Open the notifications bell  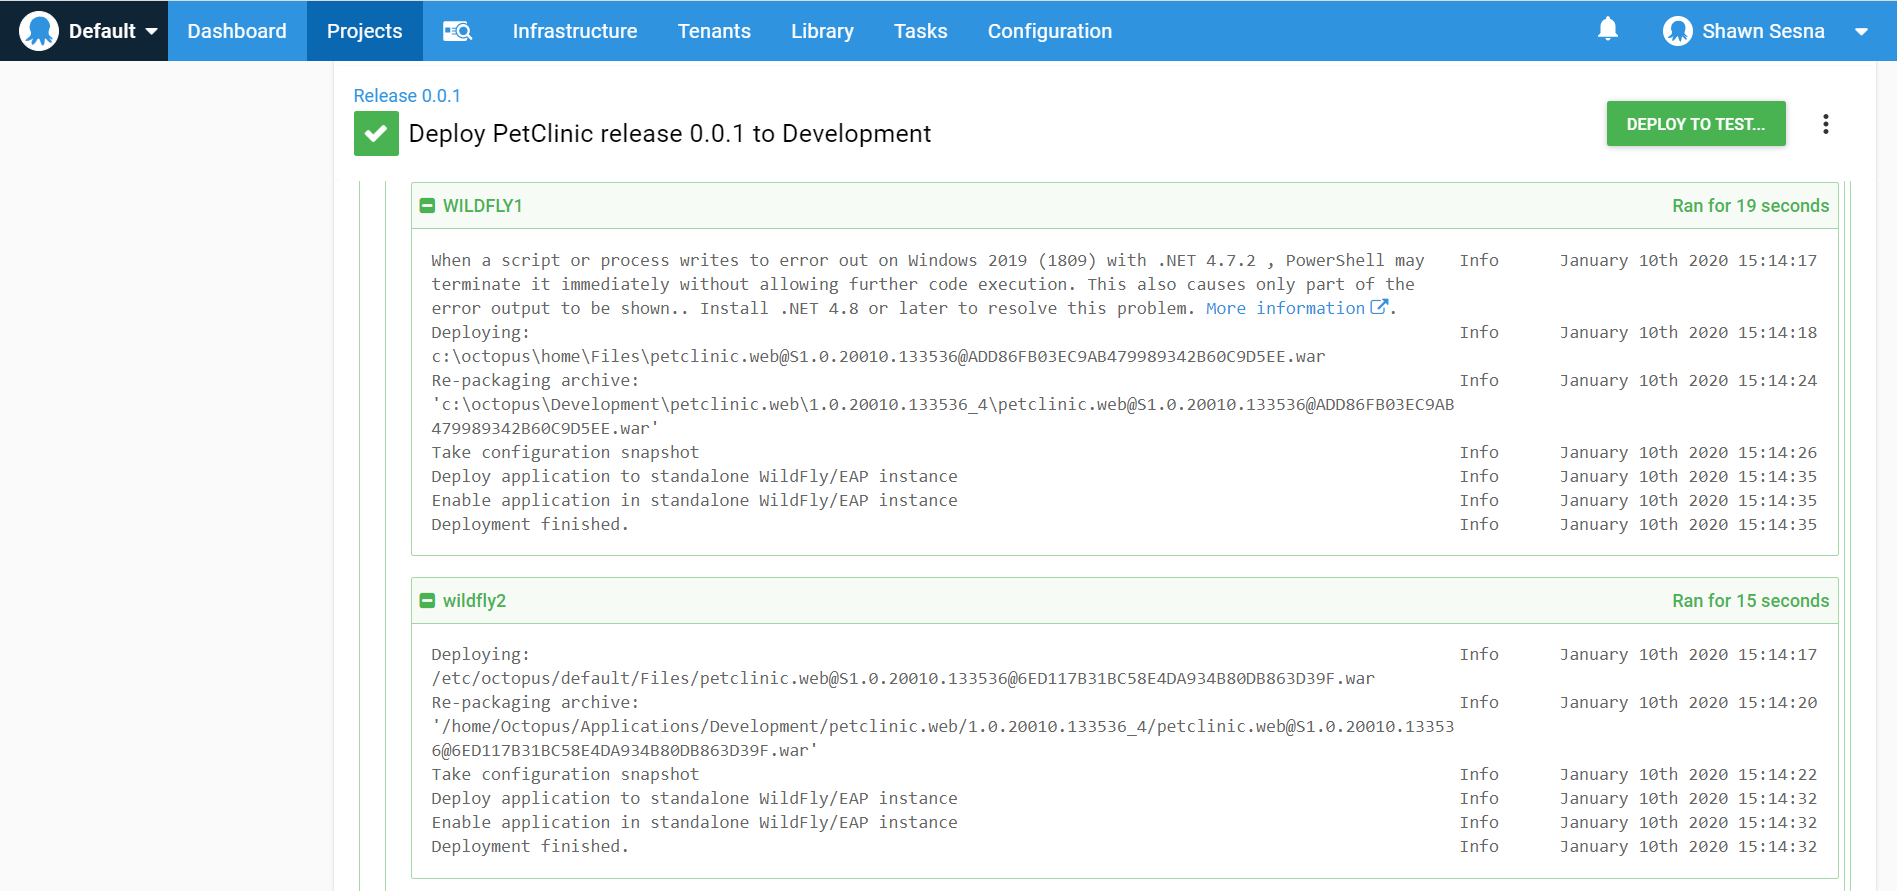click(1607, 29)
